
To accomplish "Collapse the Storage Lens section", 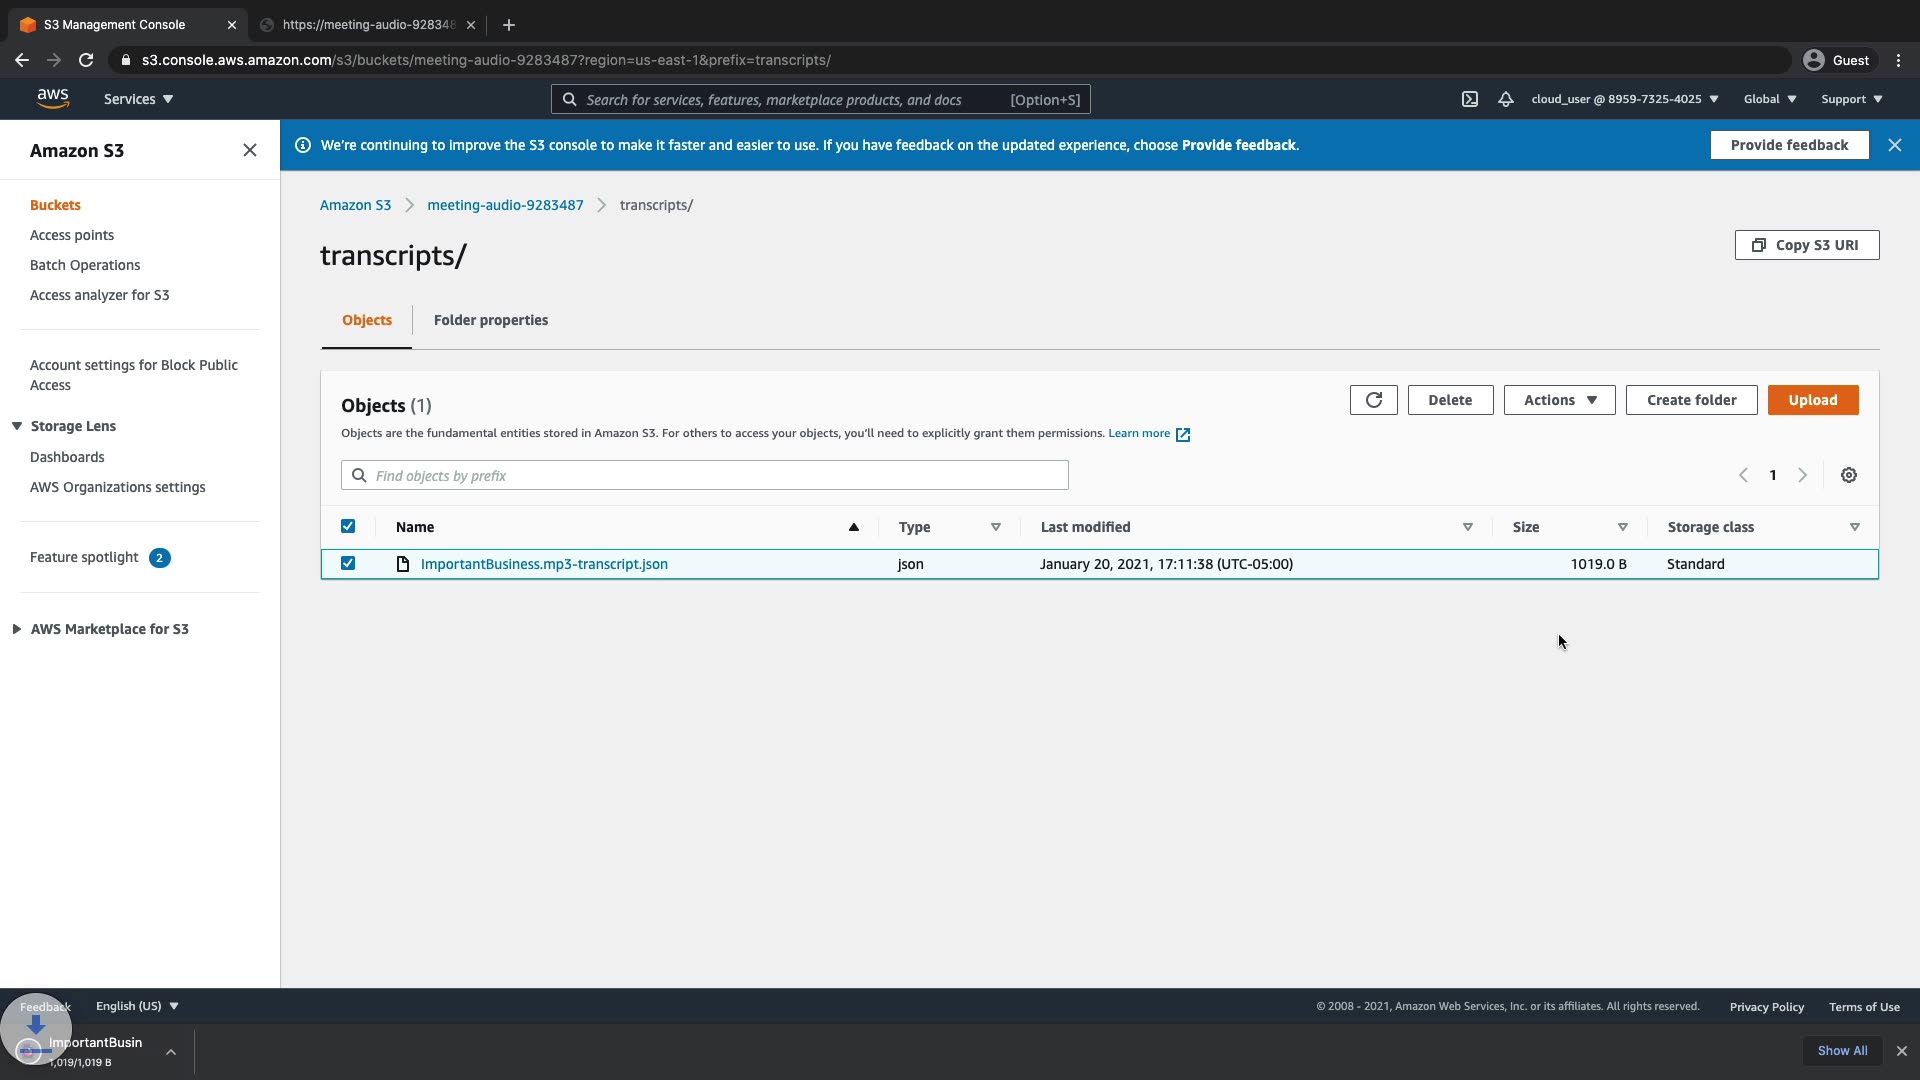I will pos(17,426).
